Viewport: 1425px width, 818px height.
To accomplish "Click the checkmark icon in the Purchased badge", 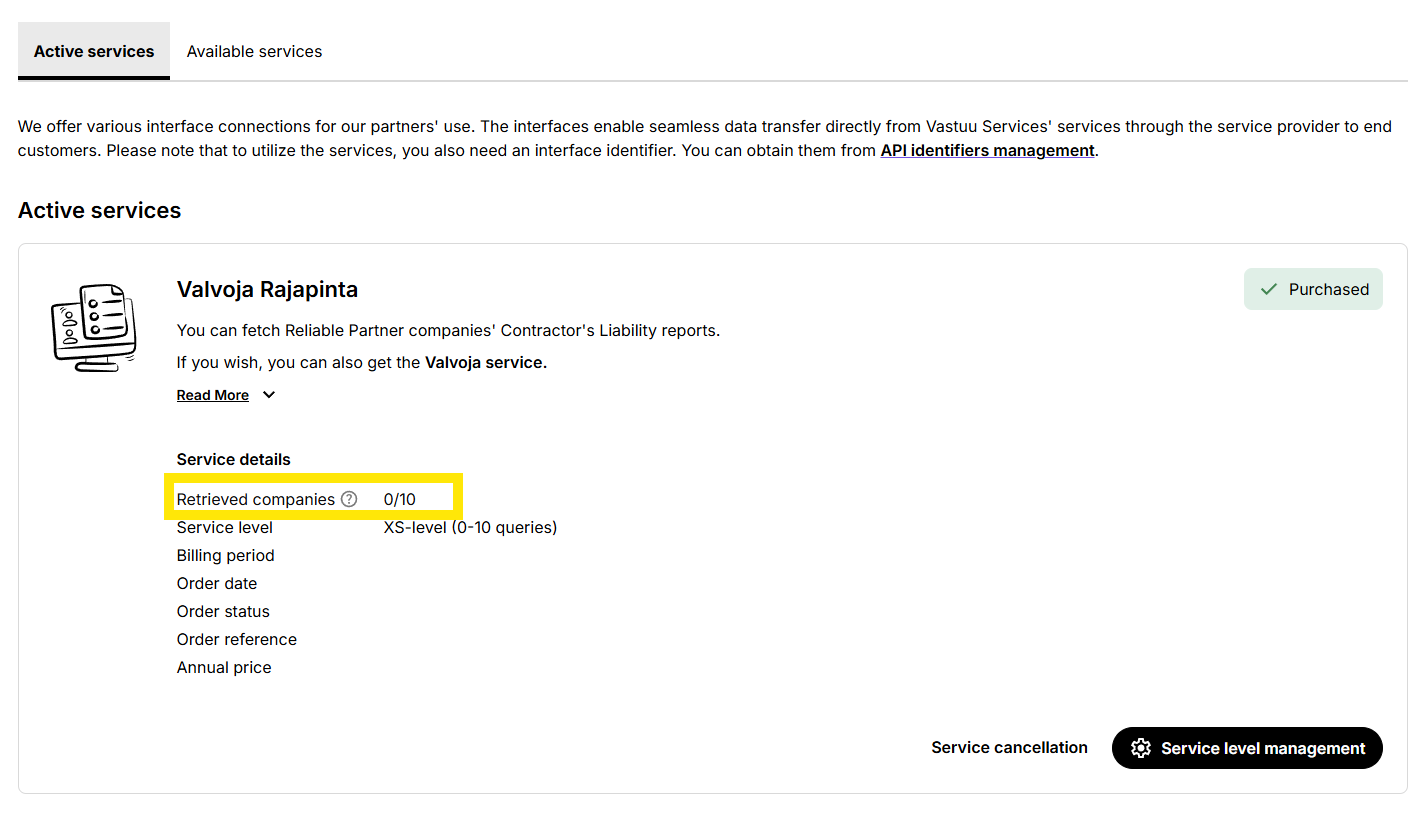I will coord(1269,289).
